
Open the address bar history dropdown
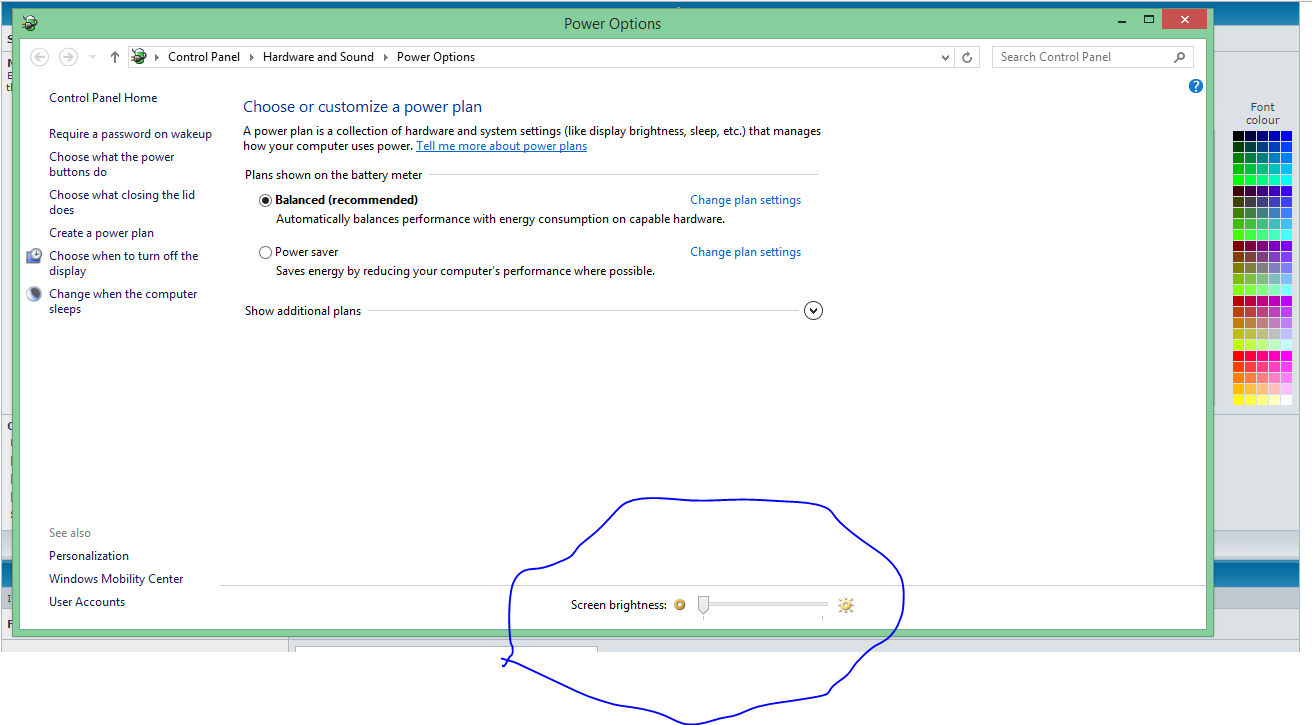[946, 57]
